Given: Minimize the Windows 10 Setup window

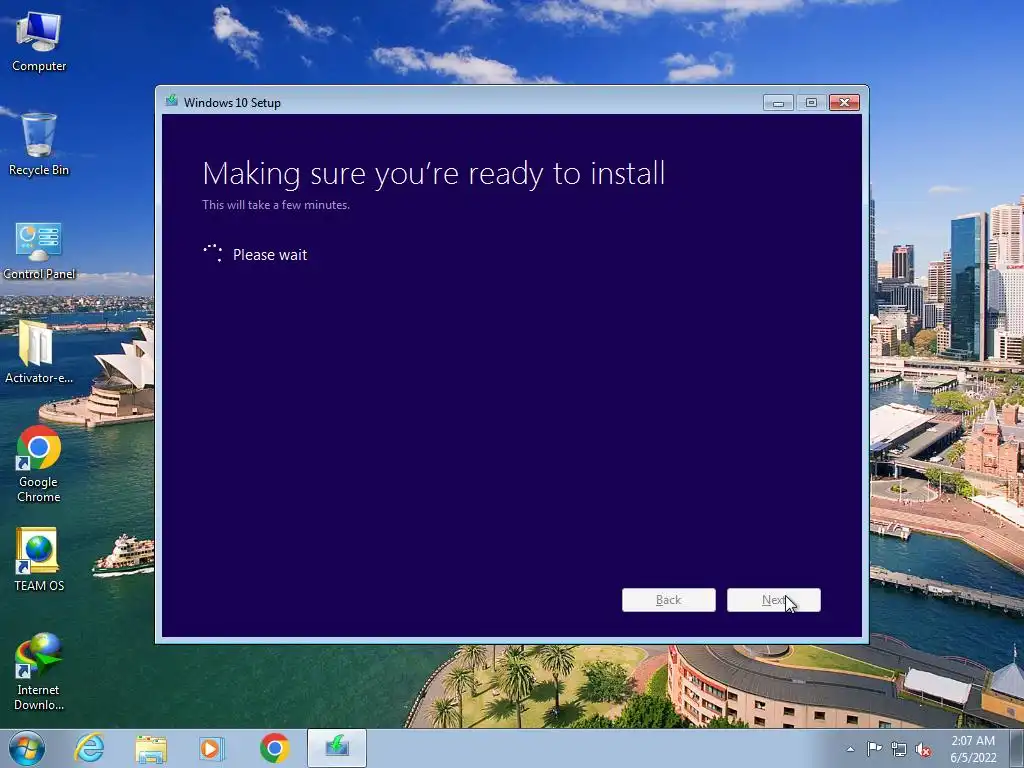Looking at the screenshot, I should click(x=778, y=103).
